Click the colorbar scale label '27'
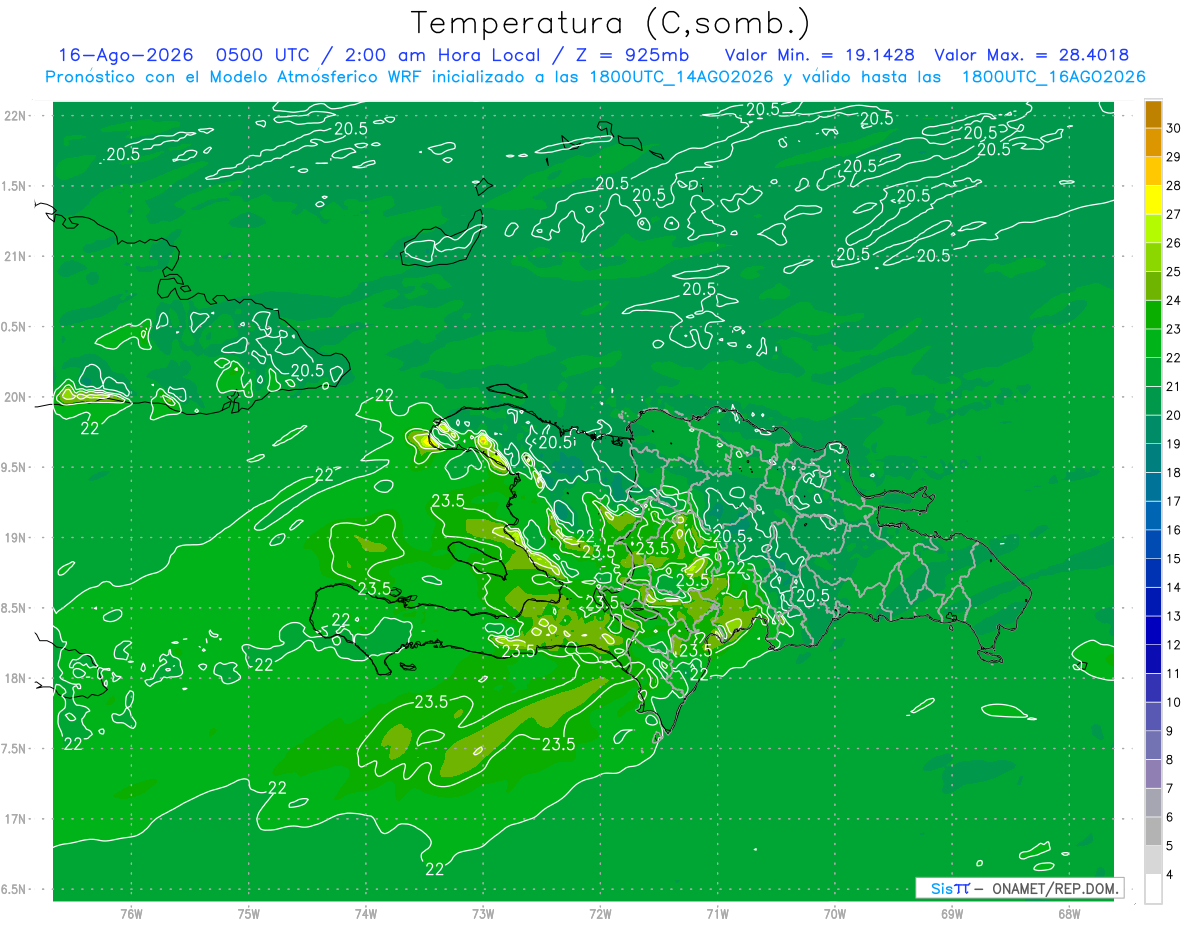The image size is (1200, 927). 1174,214
